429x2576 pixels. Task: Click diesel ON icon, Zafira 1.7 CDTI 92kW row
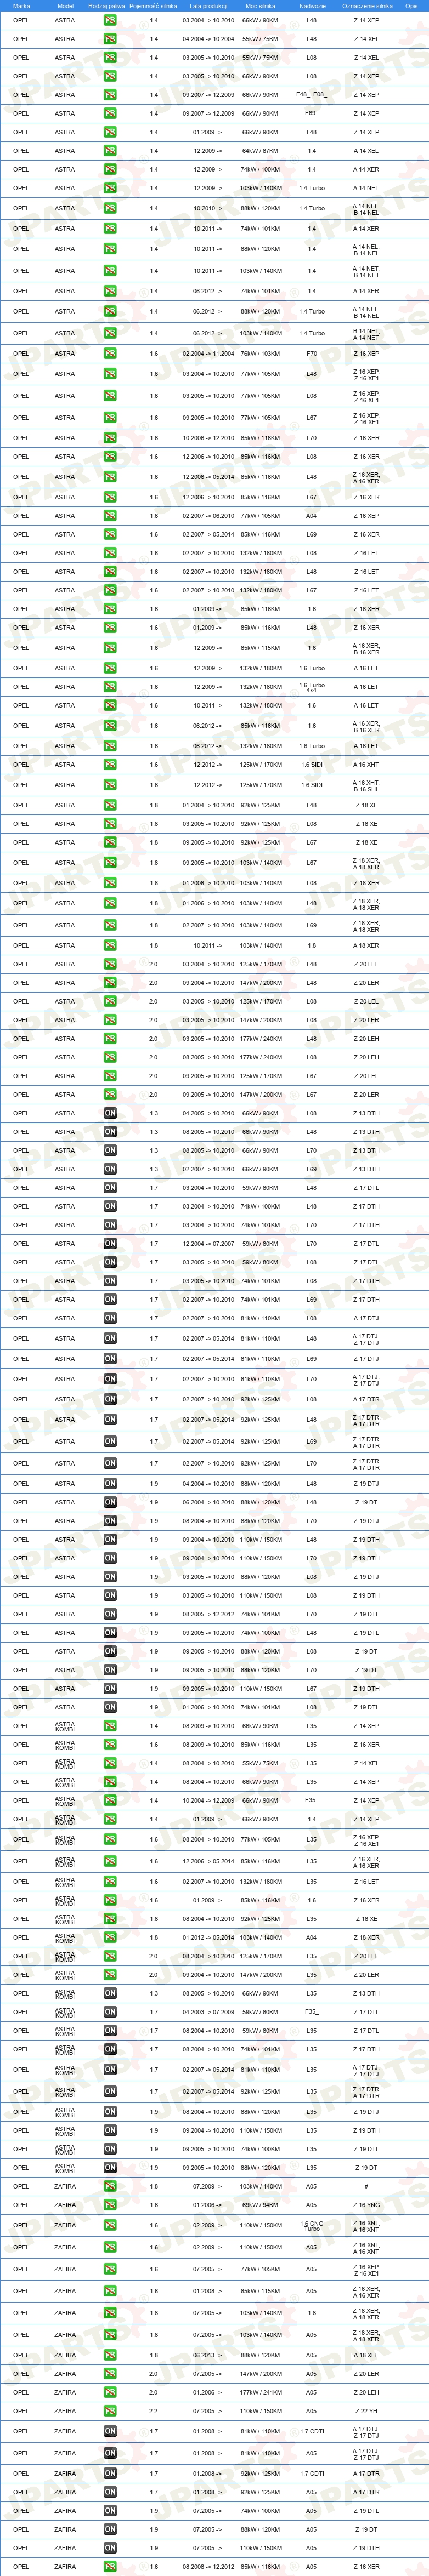[110, 2474]
